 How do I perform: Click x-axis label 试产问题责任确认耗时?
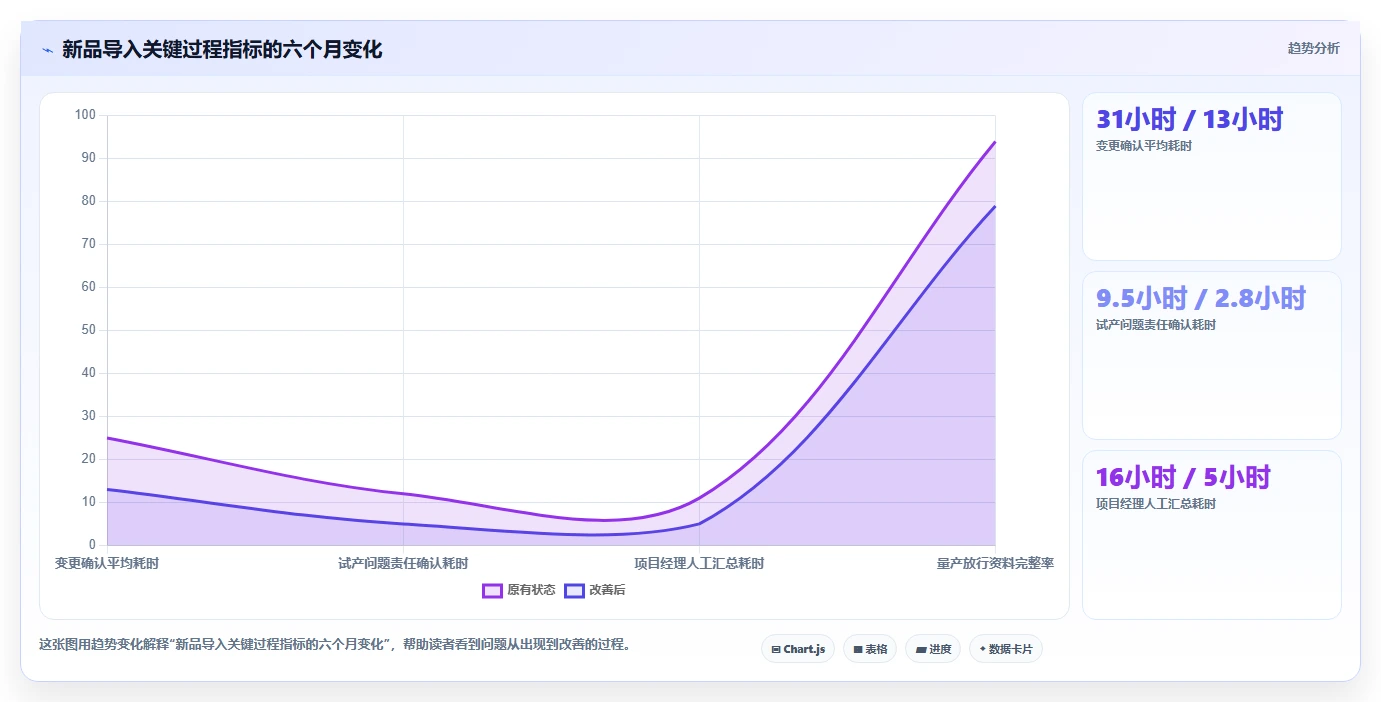pyautogui.click(x=403, y=563)
